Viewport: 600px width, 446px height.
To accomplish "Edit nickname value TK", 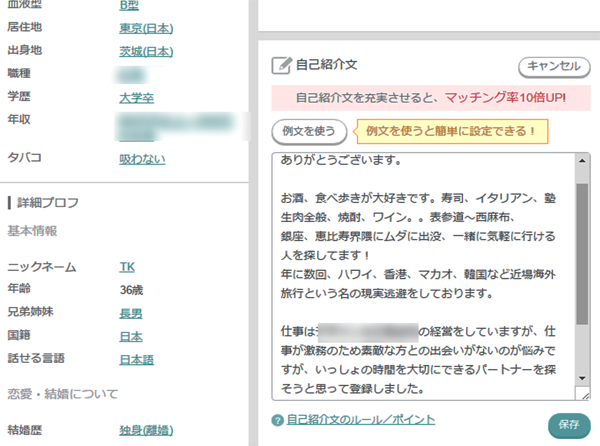I will coord(127,267).
